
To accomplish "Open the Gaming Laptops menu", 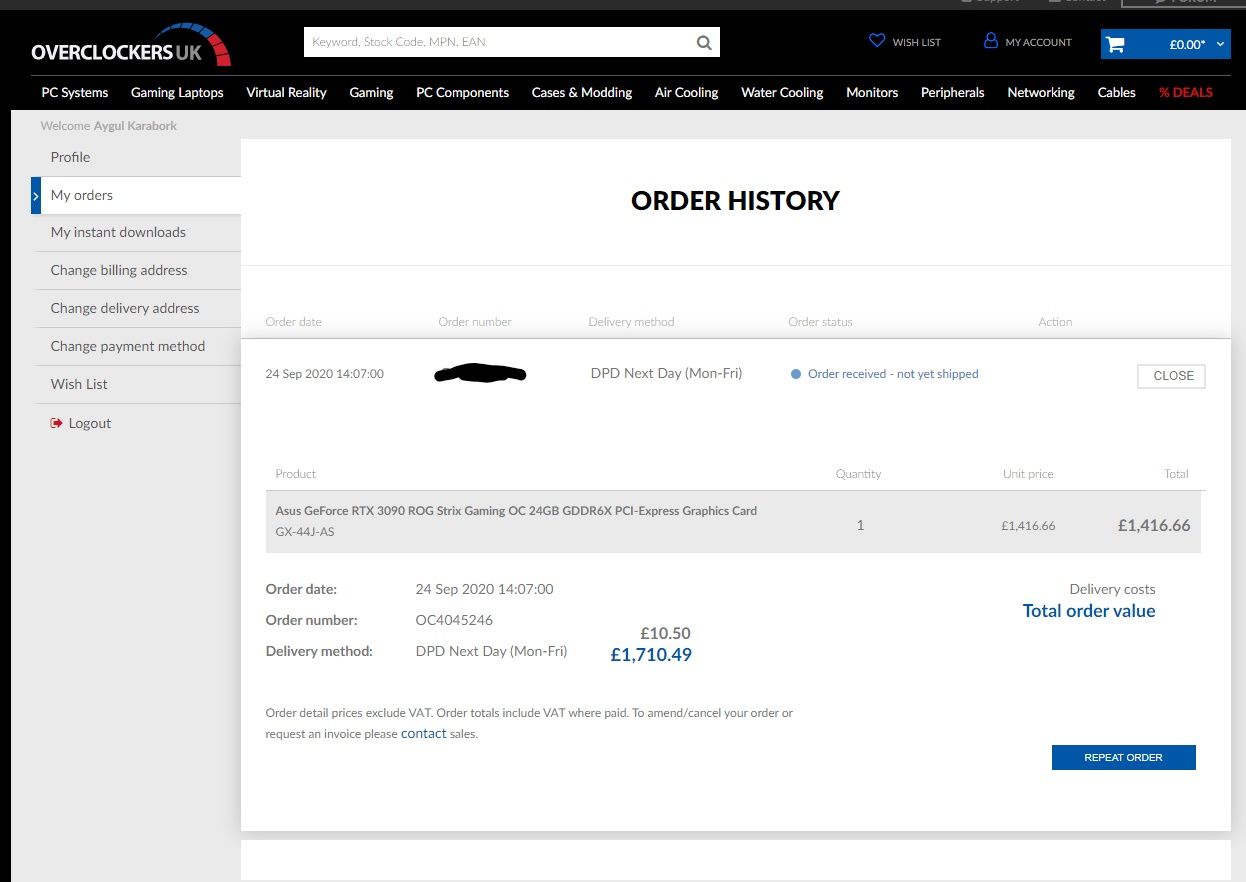I will pyautogui.click(x=177, y=92).
